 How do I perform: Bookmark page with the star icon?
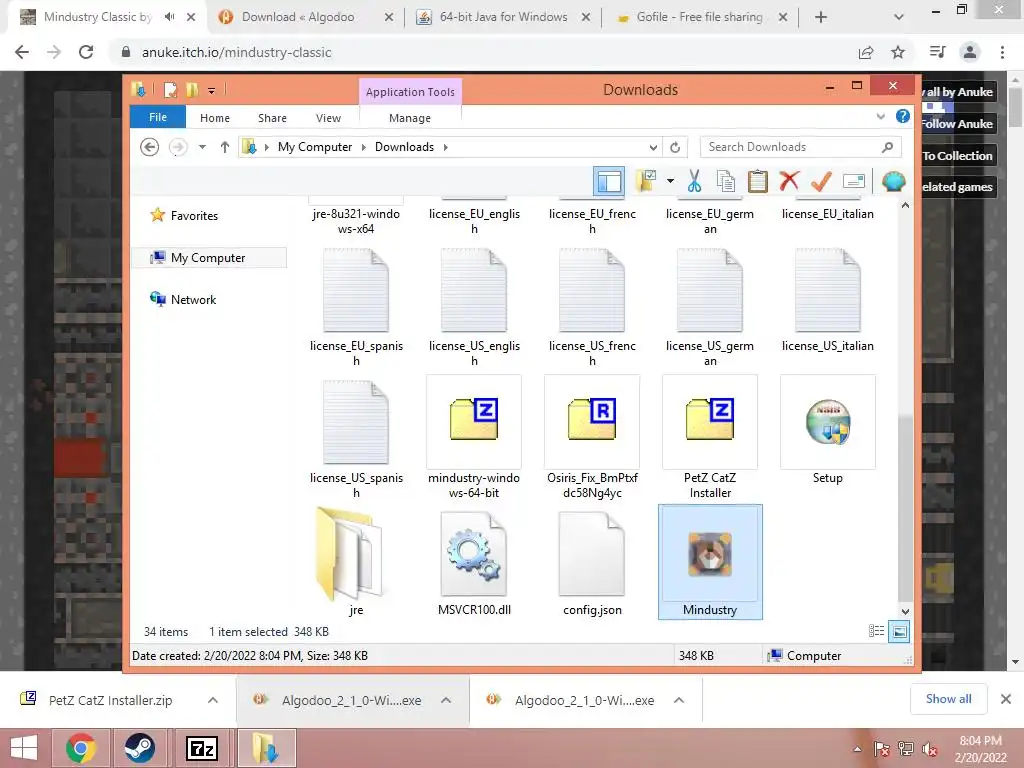coord(898,52)
